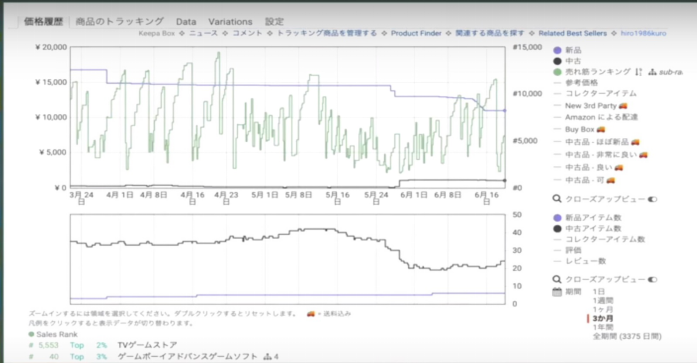
Task: Click the TVゲームストア category rank row
Action: click(103, 345)
